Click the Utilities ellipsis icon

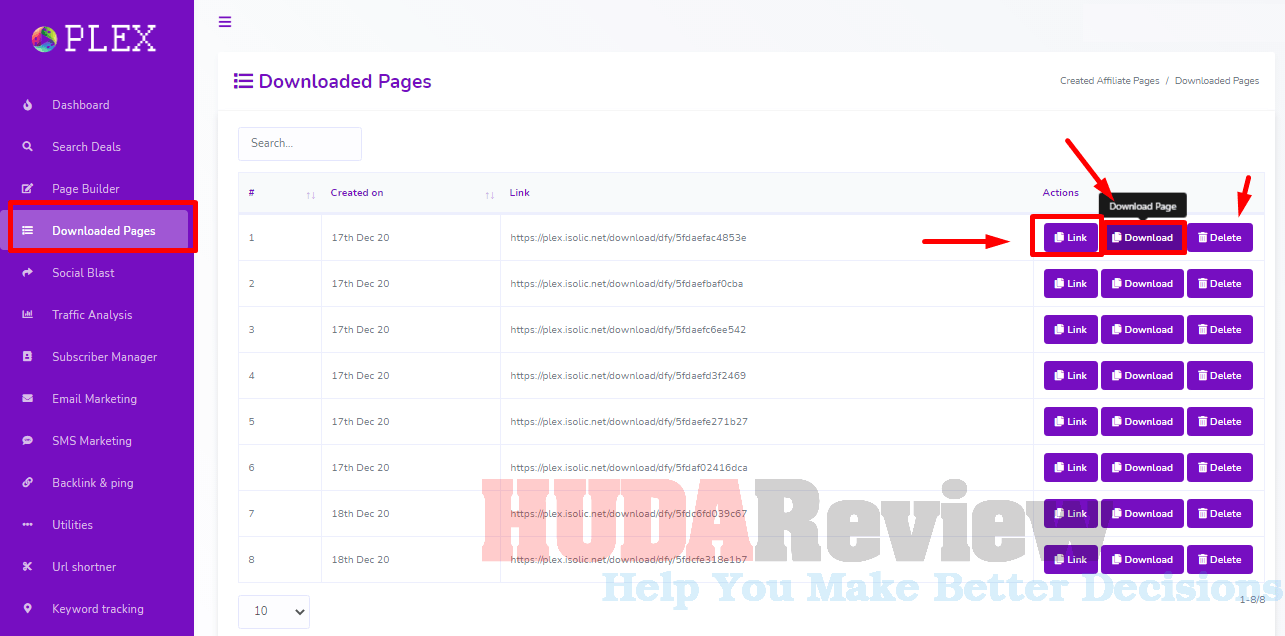(x=28, y=525)
